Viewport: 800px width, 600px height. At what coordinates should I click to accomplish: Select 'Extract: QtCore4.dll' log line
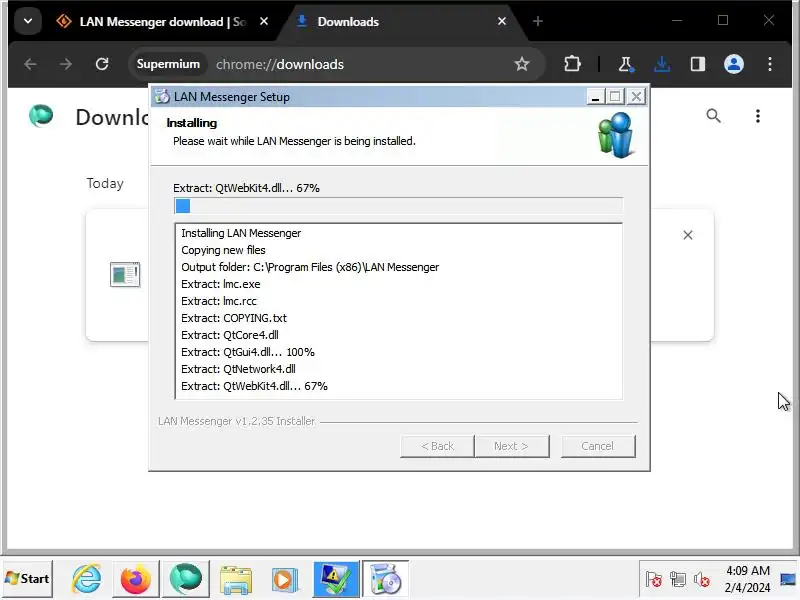[x=230, y=335]
